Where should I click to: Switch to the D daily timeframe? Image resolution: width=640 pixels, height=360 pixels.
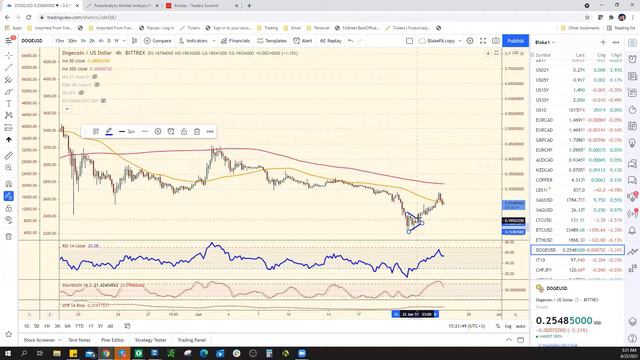coord(109,41)
